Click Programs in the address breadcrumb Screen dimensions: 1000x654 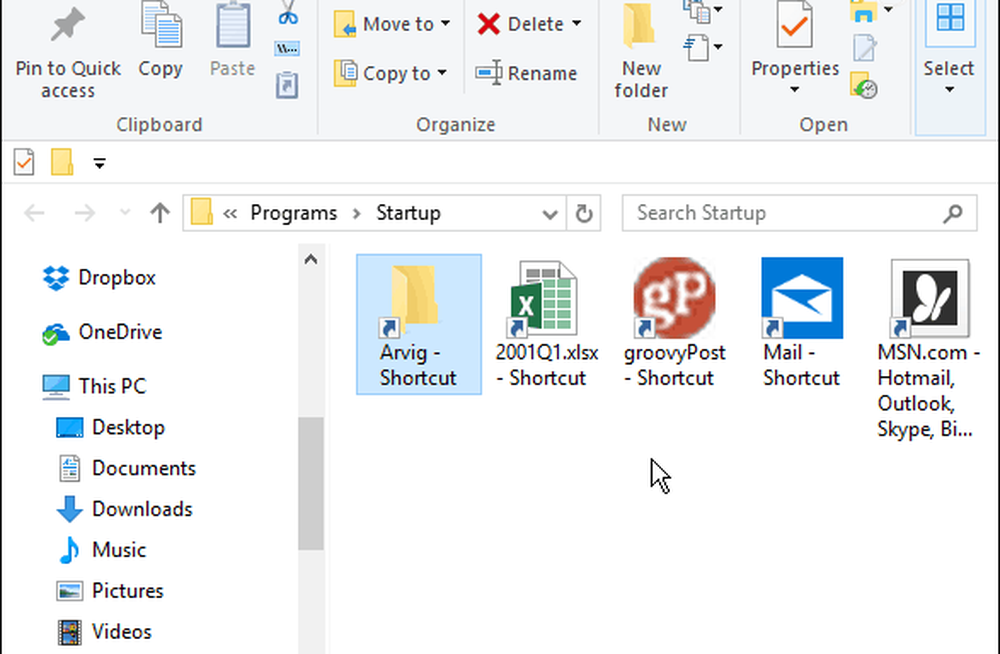coord(293,213)
